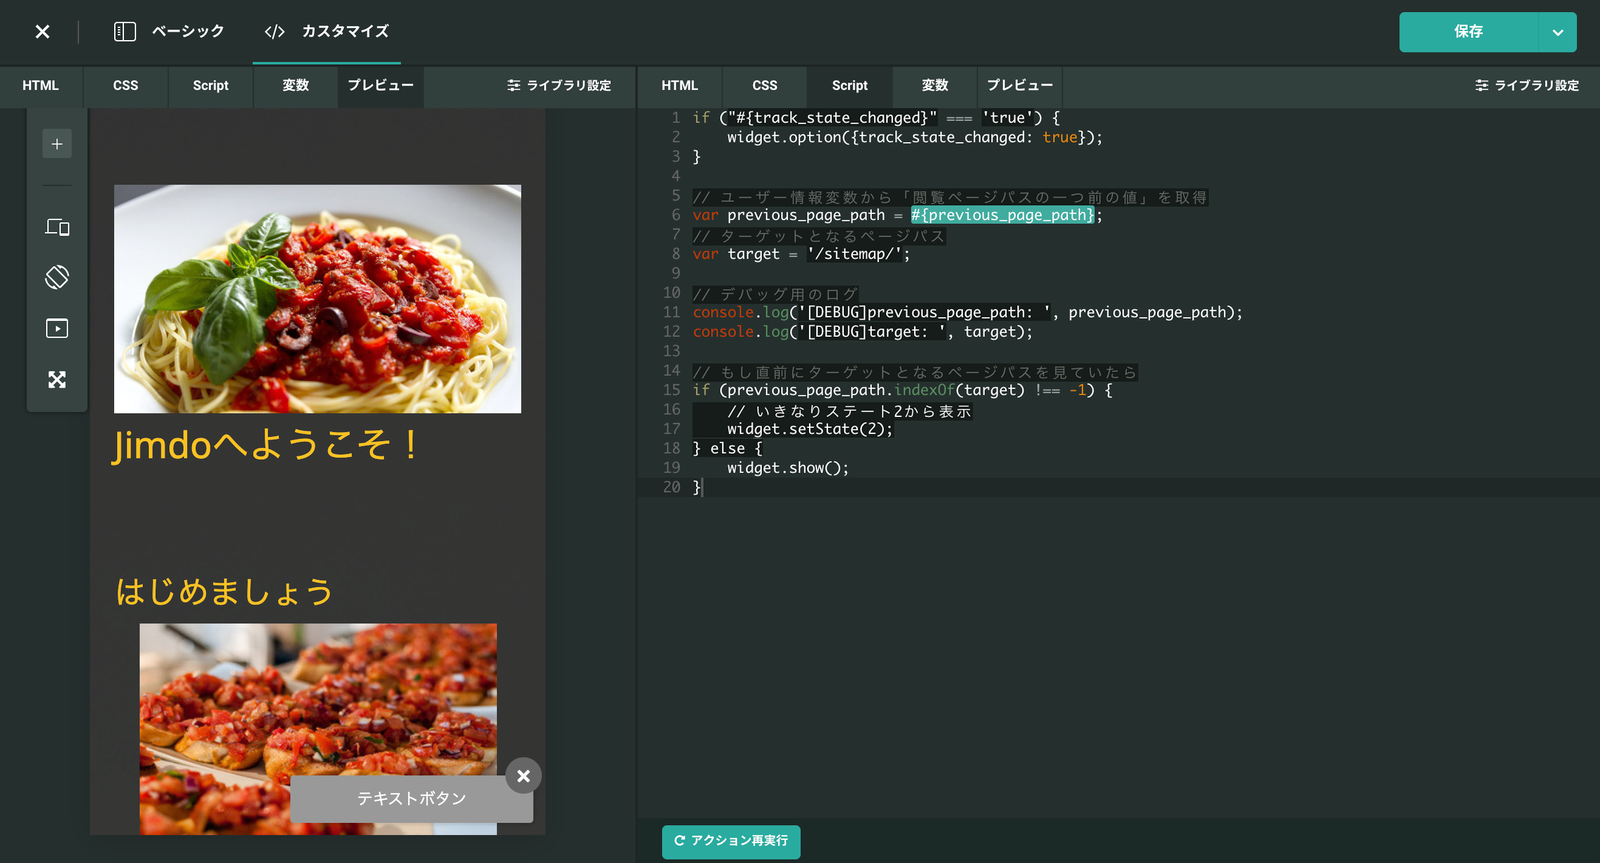The width and height of the screenshot is (1600, 863).
Task: Click the bruschetta image in preview
Action: click(318, 729)
